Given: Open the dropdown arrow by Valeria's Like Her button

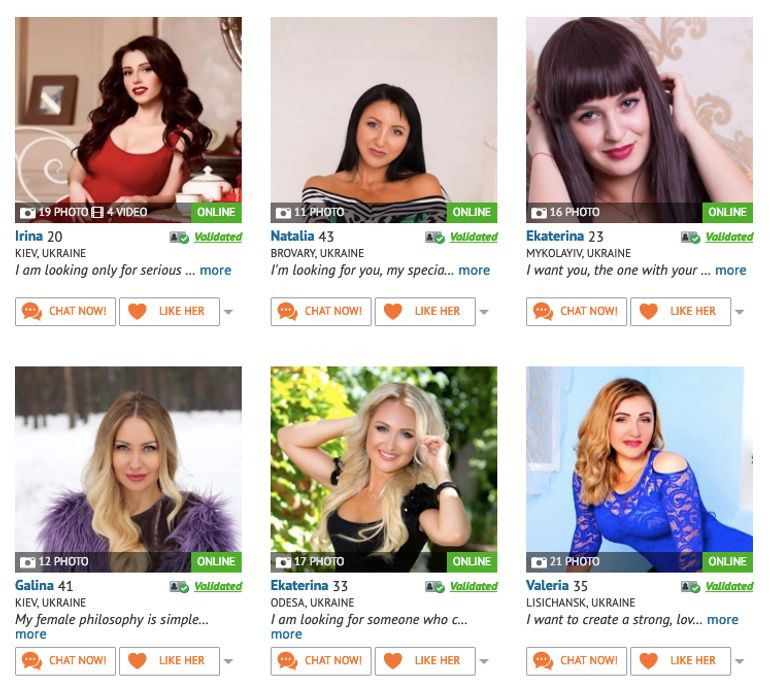Looking at the screenshot, I should tap(740, 661).
